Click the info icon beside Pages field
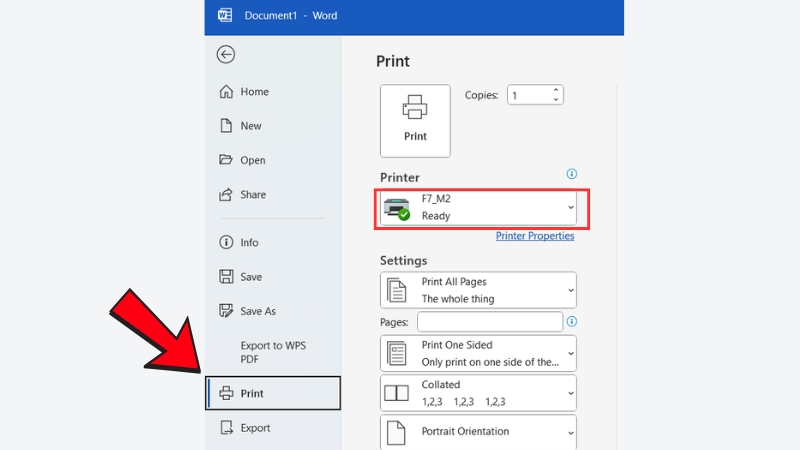Viewport: 800px width, 450px height. (571, 321)
